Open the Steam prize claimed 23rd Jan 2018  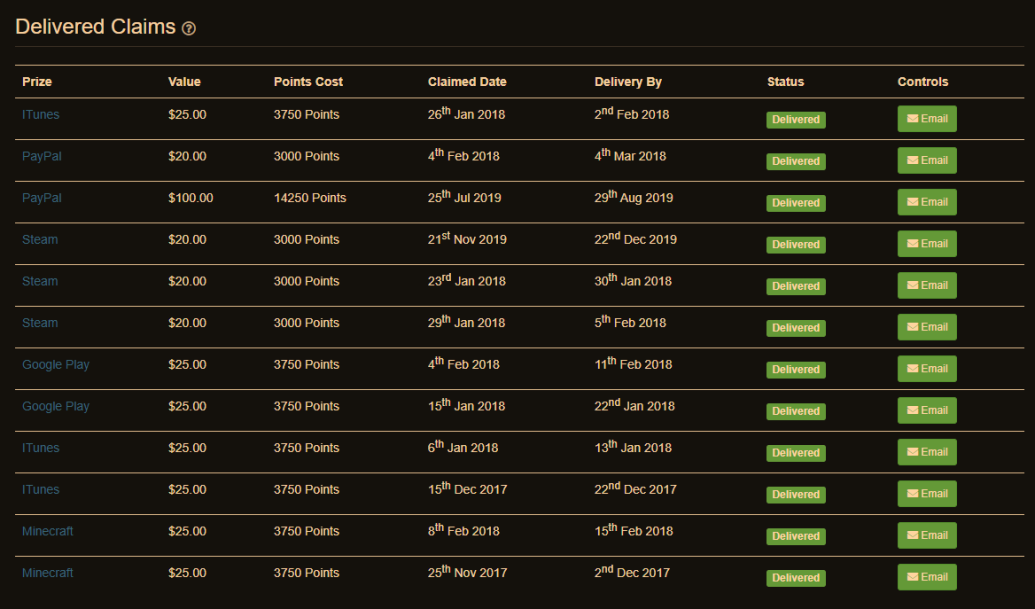40,281
